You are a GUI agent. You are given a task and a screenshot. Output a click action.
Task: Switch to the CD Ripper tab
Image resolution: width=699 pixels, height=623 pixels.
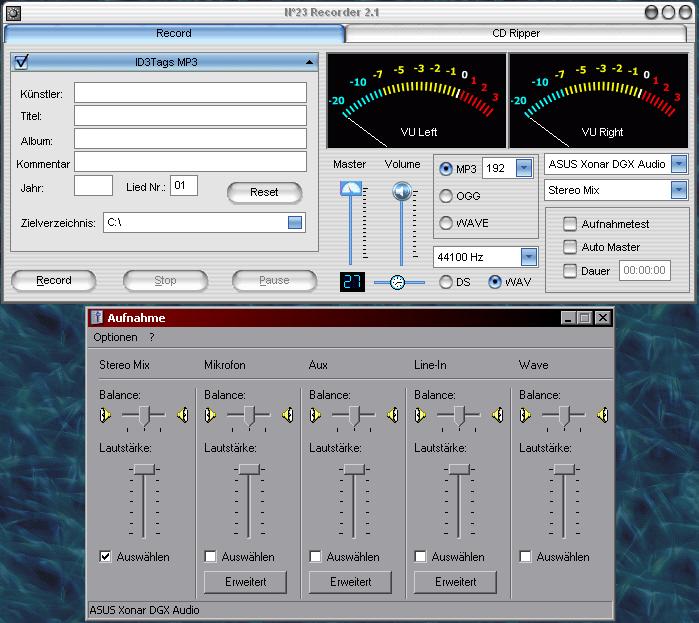click(x=516, y=33)
